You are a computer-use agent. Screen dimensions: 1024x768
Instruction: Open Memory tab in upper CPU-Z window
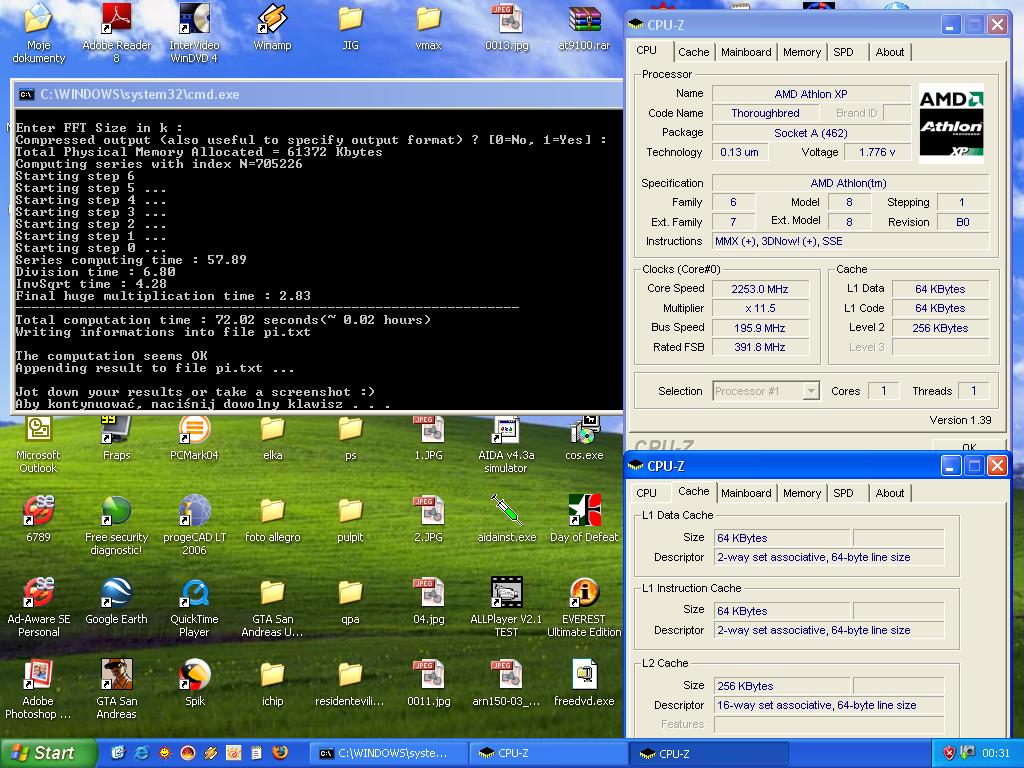click(x=802, y=52)
